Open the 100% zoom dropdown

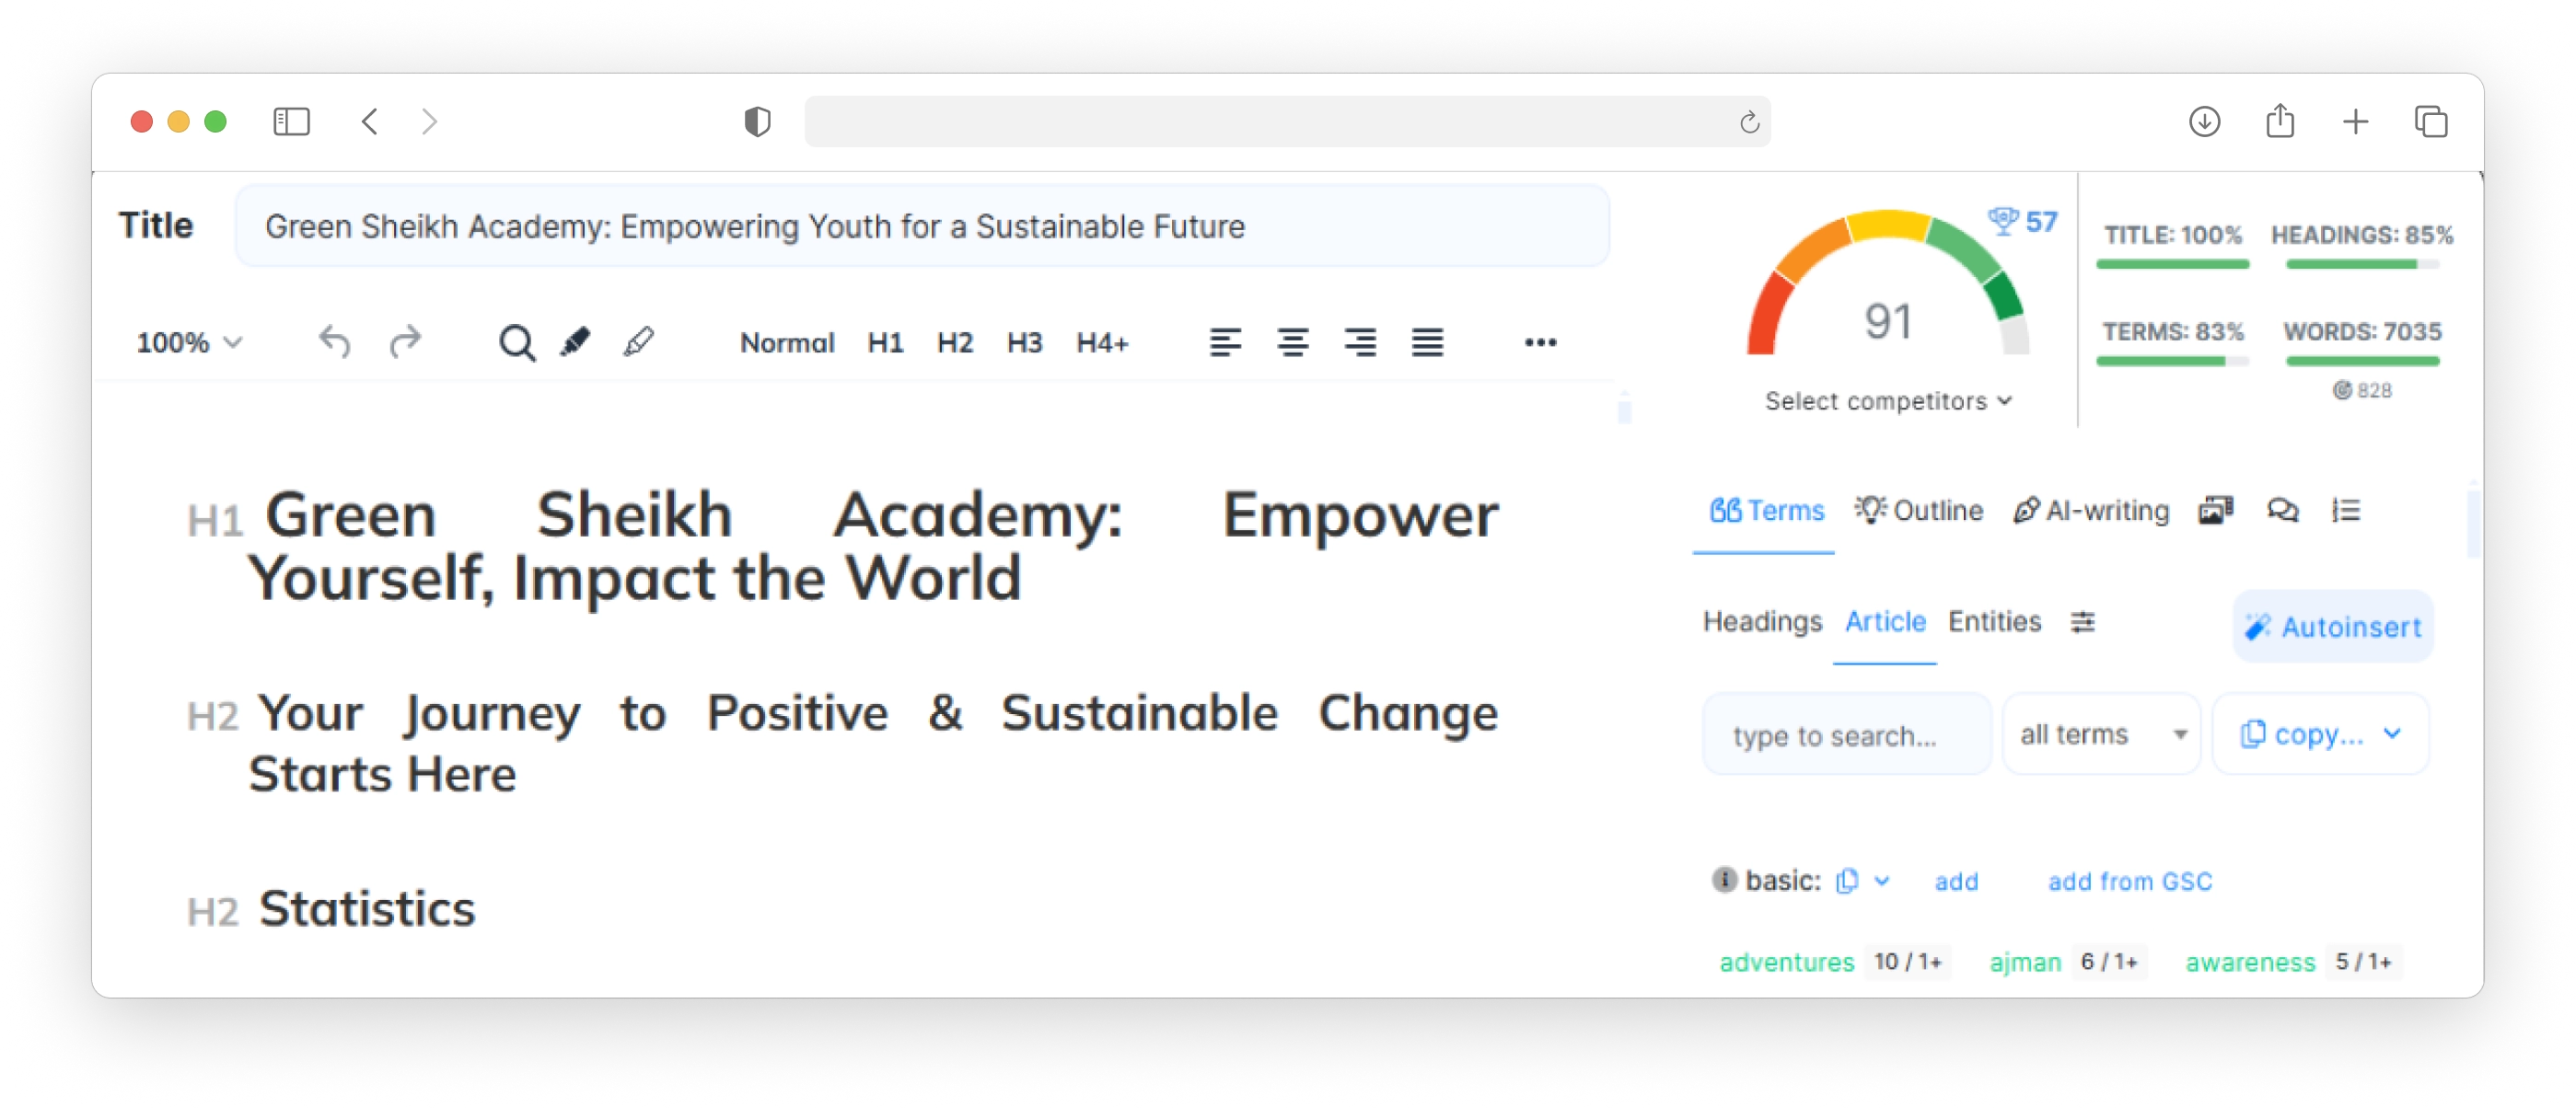click(189, 343)
